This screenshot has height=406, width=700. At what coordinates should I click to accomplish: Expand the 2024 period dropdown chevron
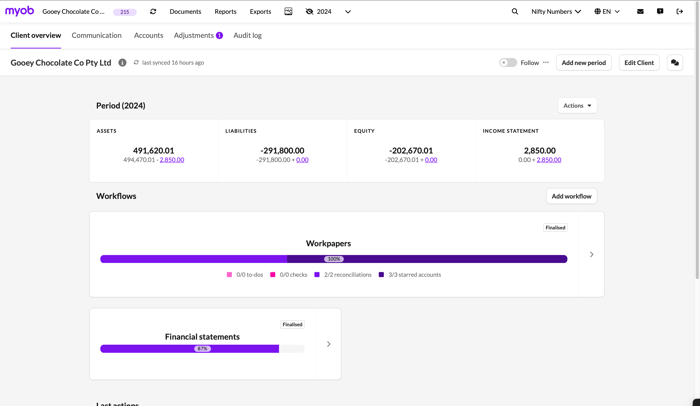pos(348,12)
